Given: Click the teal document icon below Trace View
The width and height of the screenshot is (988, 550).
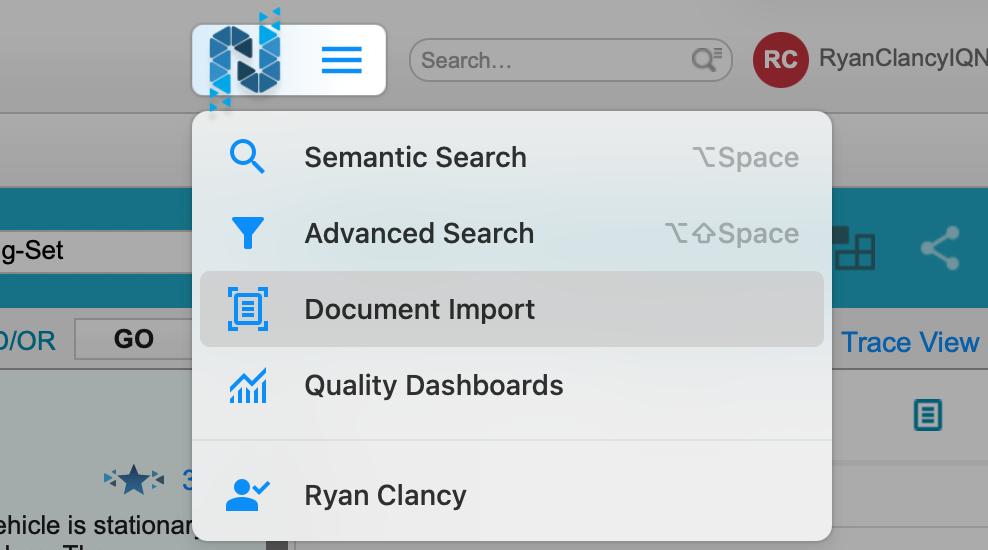Looking at the screenshot, I should 928,414.
